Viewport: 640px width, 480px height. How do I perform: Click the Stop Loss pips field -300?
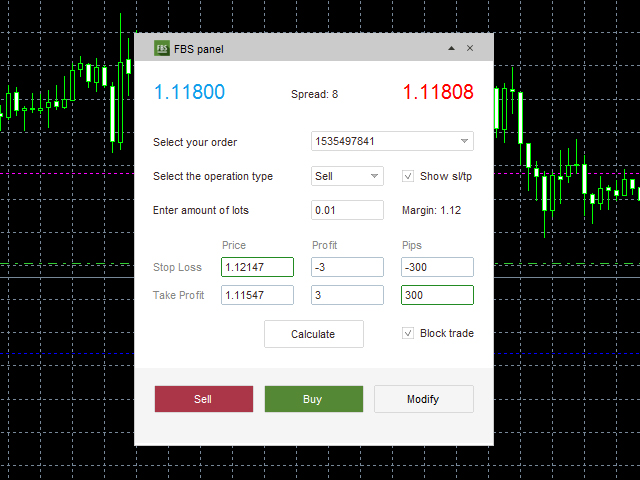tap(437, 267)
